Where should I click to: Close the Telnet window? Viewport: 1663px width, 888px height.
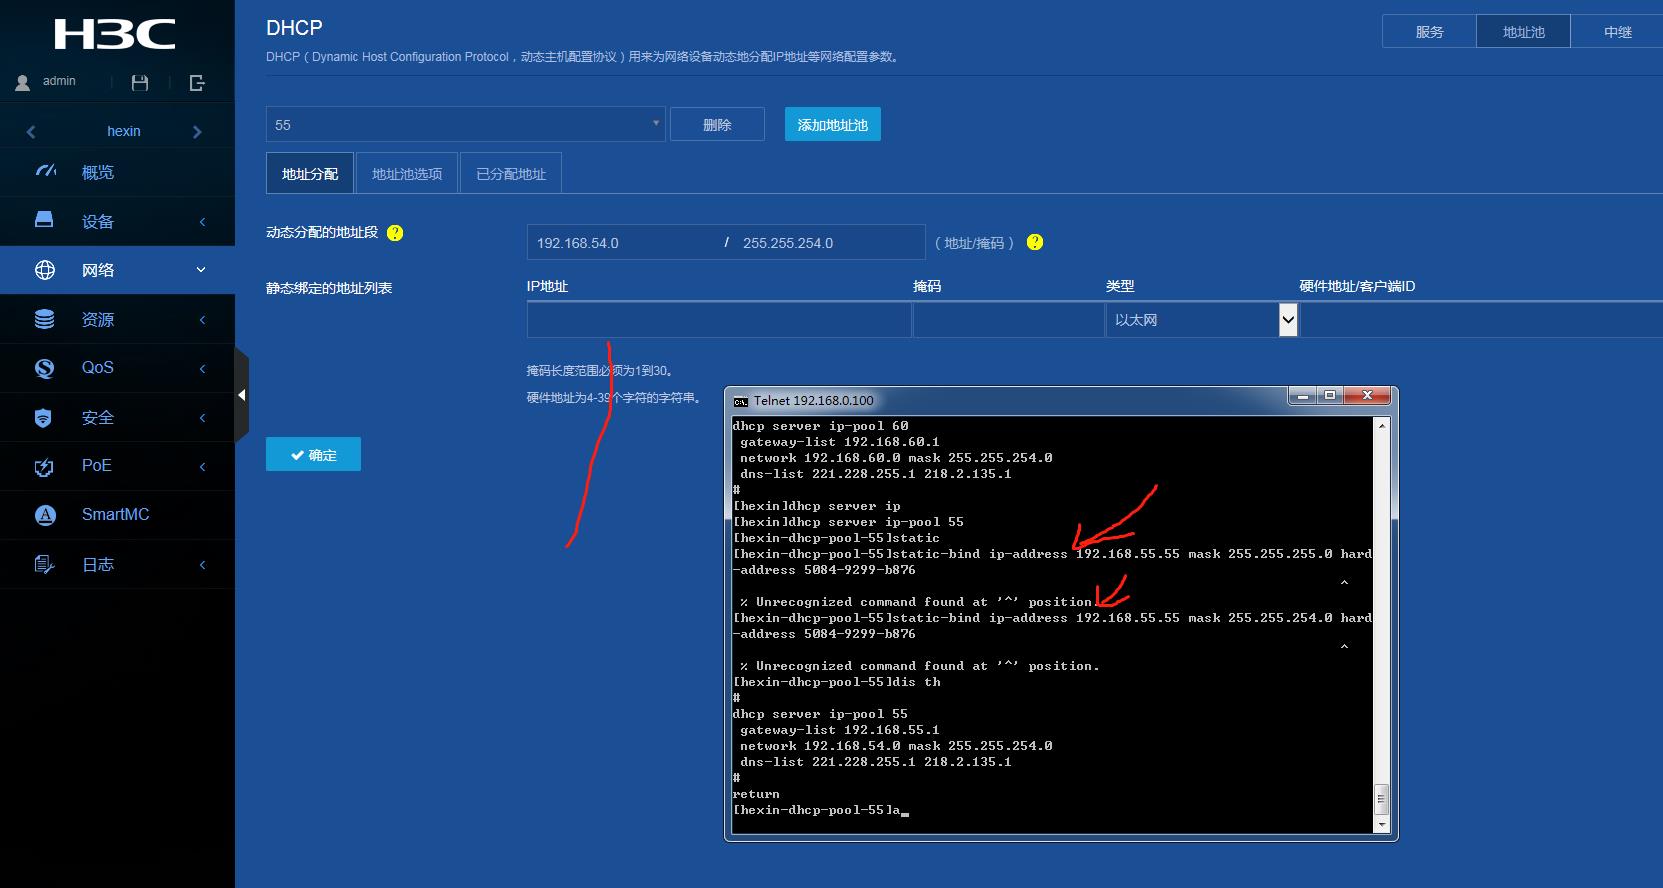click(x=1367, y=396)
